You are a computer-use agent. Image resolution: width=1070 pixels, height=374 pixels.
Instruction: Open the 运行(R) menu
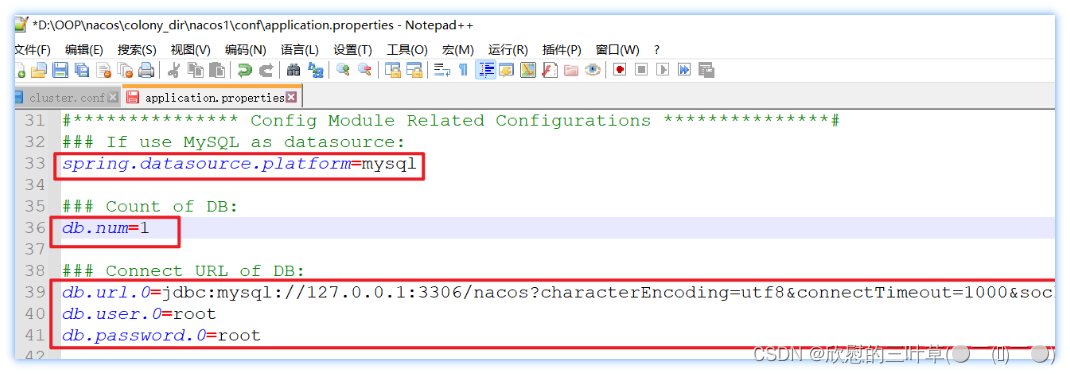click(508, 50)
